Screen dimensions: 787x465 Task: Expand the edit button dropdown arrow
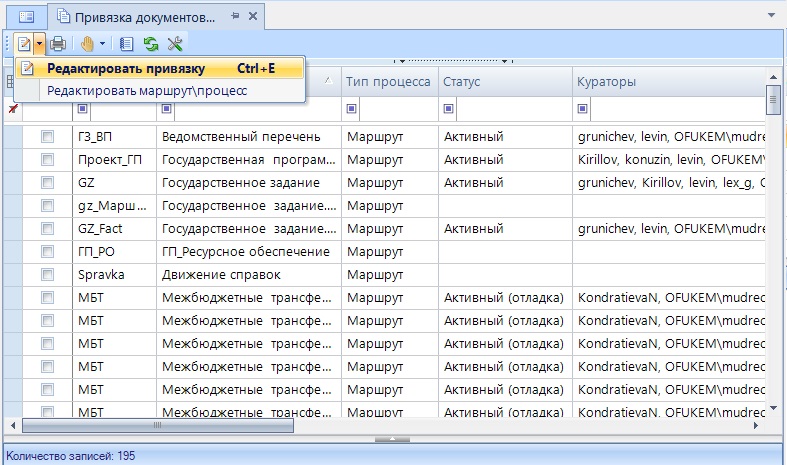(39, 44)
